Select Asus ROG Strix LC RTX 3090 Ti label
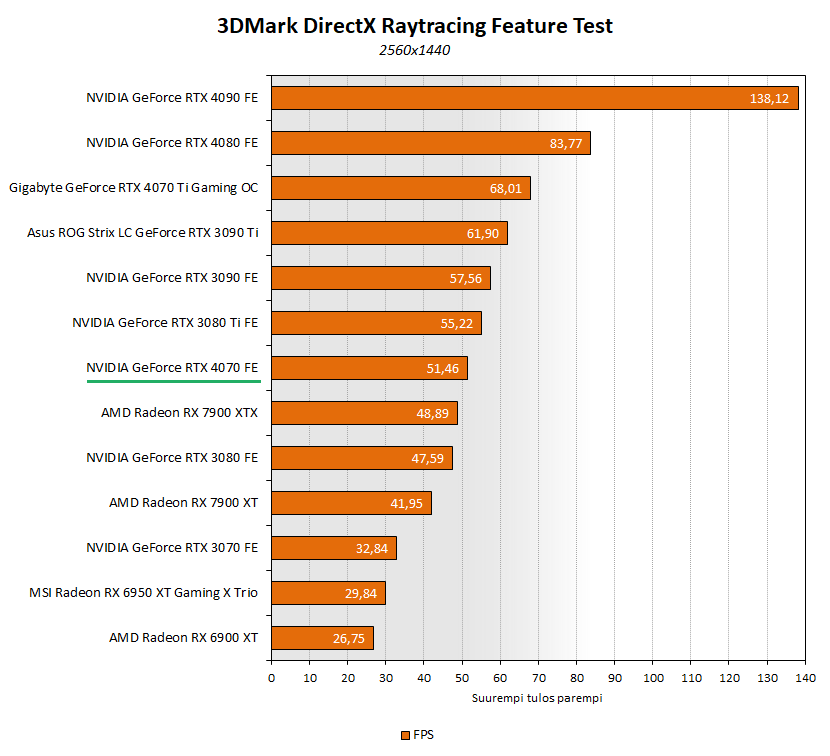 pos(143,233)
